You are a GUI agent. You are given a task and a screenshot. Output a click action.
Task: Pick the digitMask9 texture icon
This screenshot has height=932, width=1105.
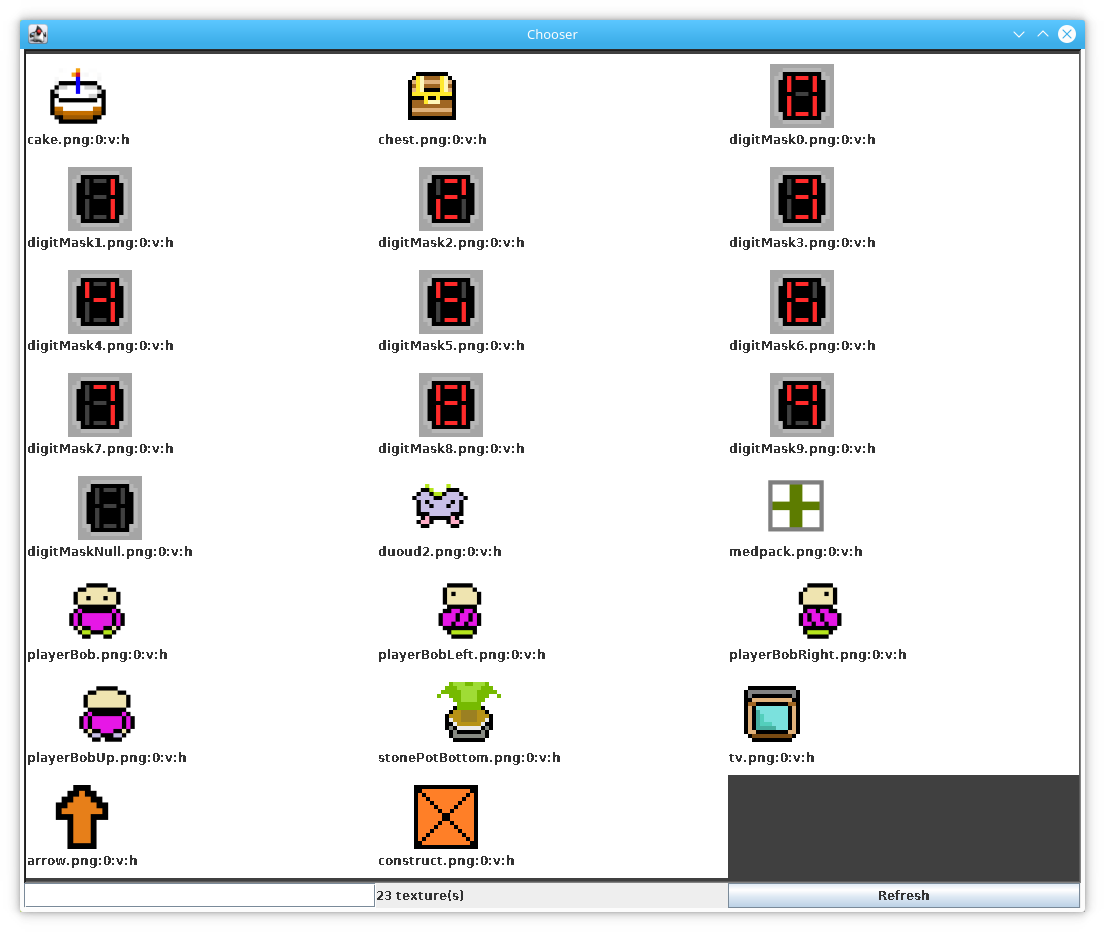tap(802, 404)
